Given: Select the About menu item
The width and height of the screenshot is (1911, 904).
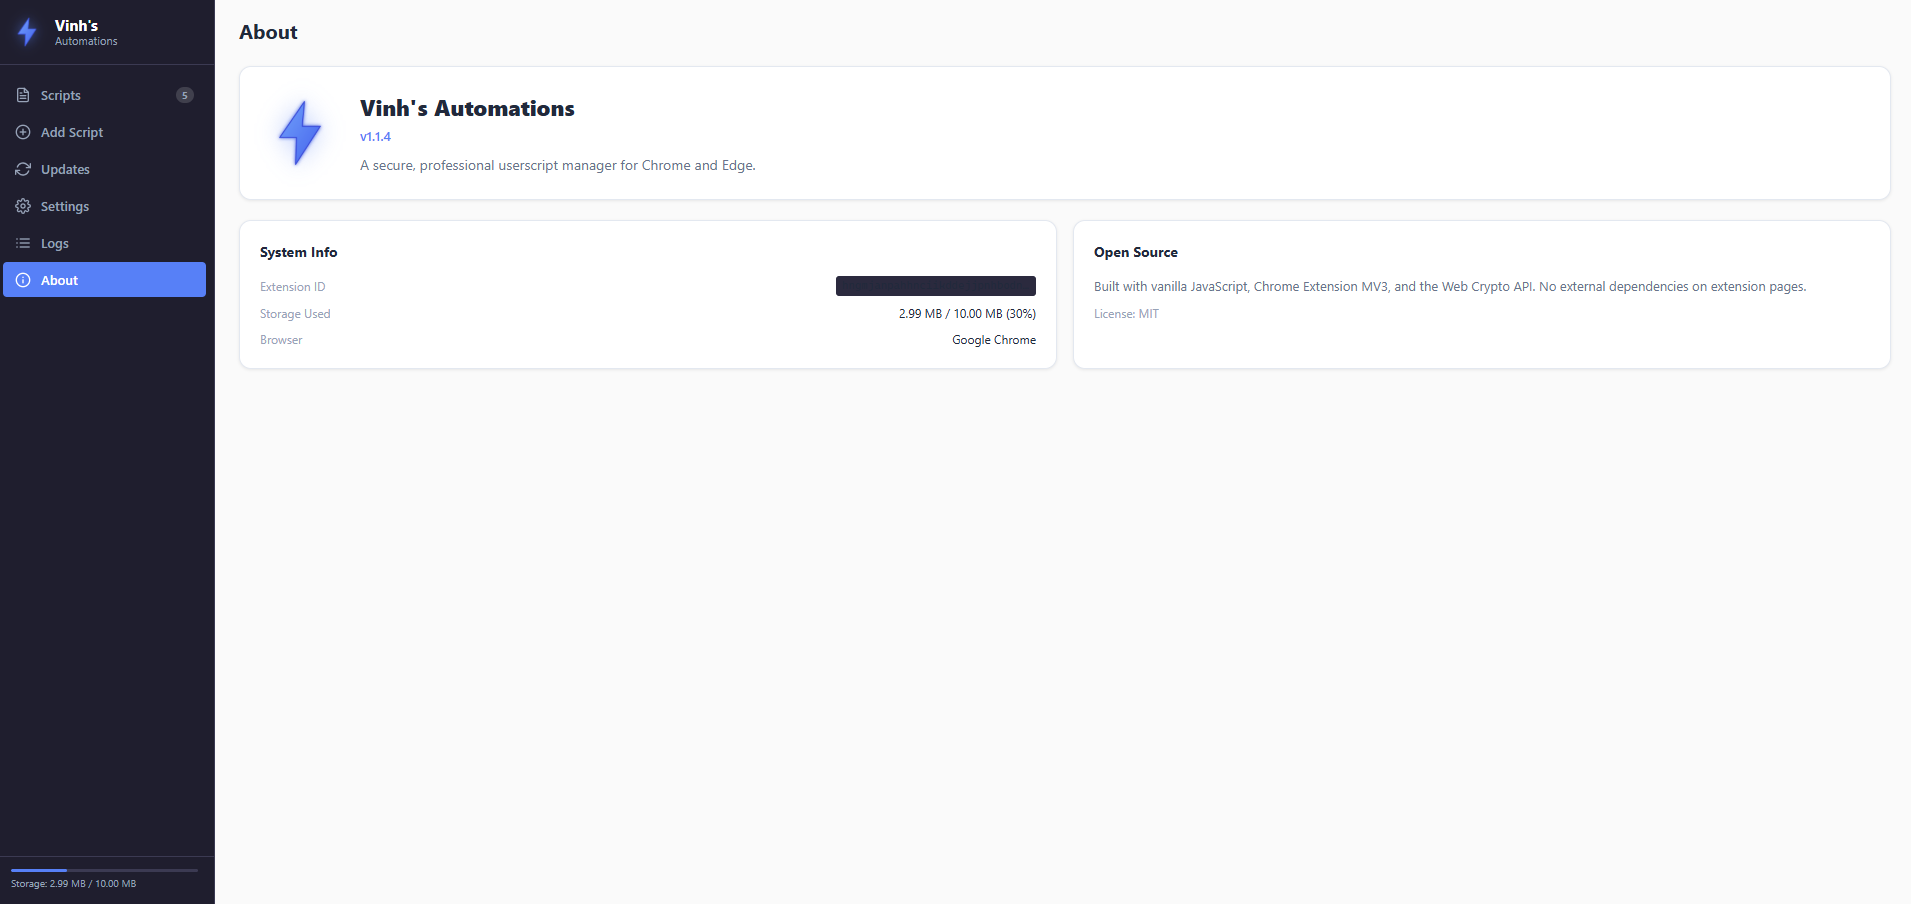Looking at the screenshot, I should (x=104, y=280).
